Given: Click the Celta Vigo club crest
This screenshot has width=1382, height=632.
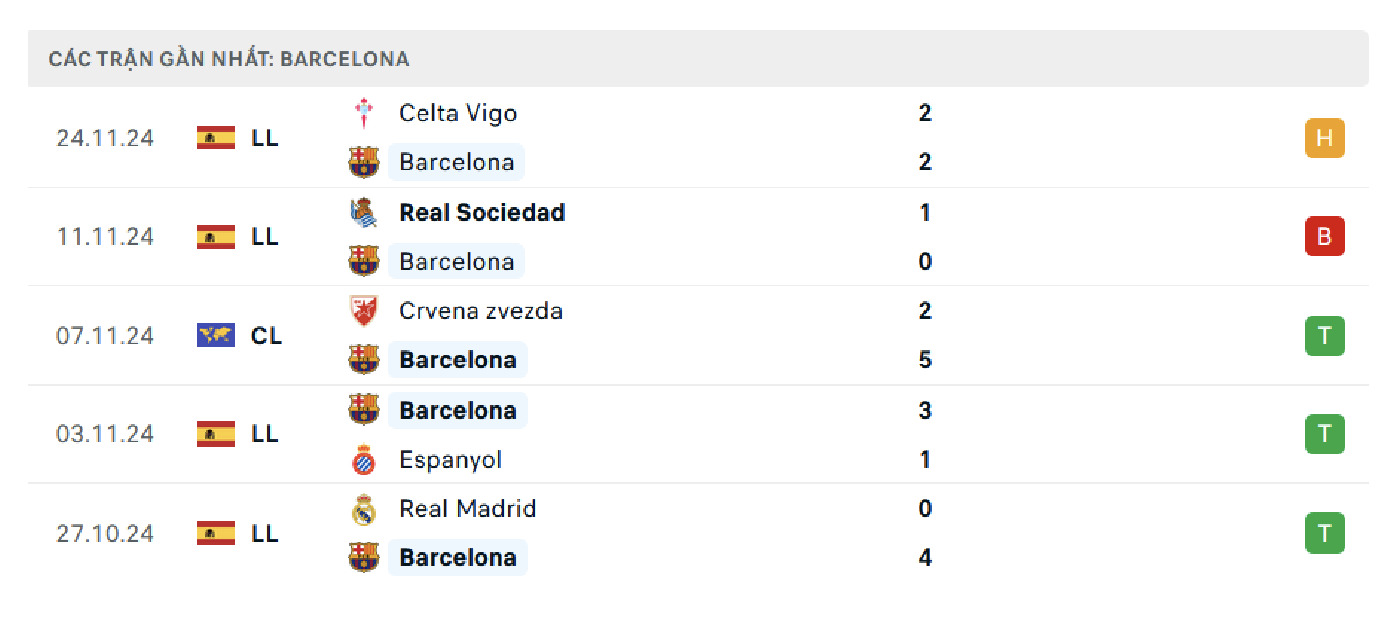Looking at the screenshot, I should tap(363, 112).
